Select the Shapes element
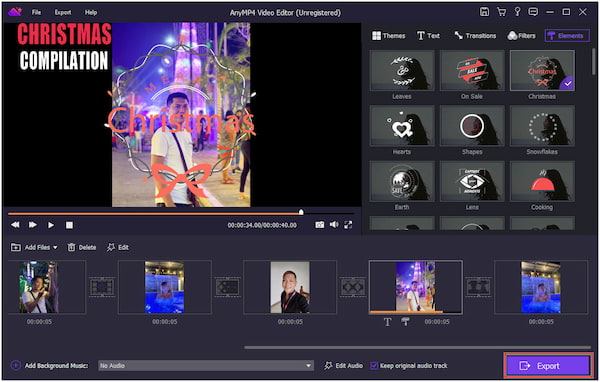The width and height of the screenshot is (600, 382). coord(472,126)
